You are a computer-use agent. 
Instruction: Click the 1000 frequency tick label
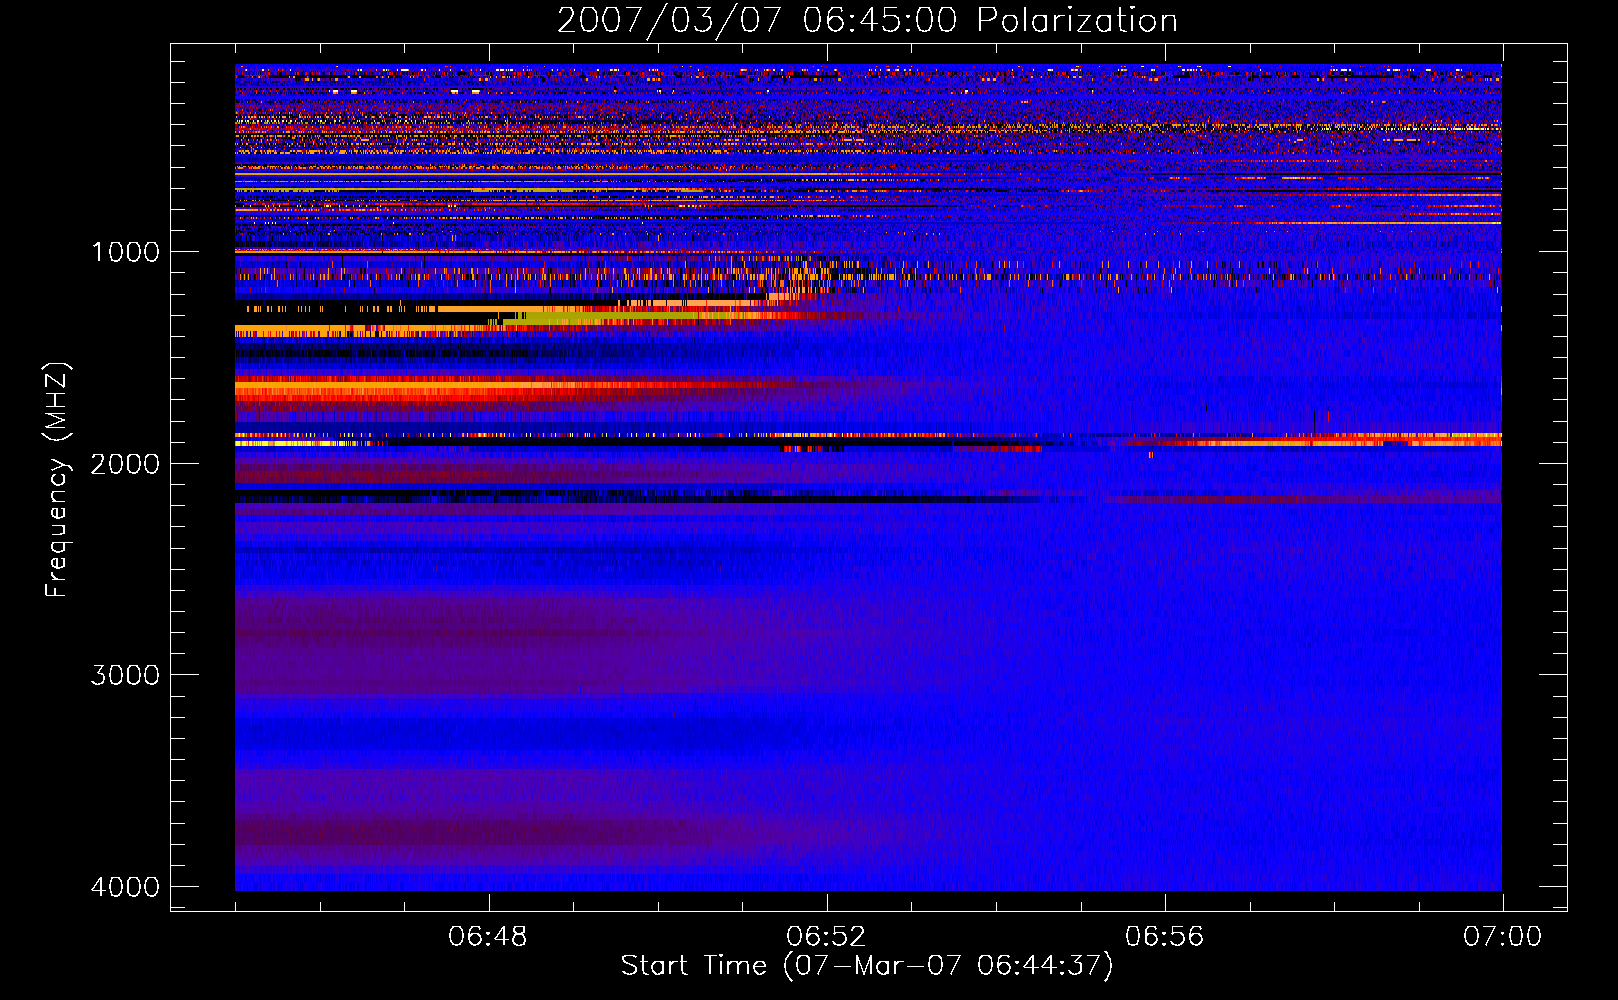(125, 252)
